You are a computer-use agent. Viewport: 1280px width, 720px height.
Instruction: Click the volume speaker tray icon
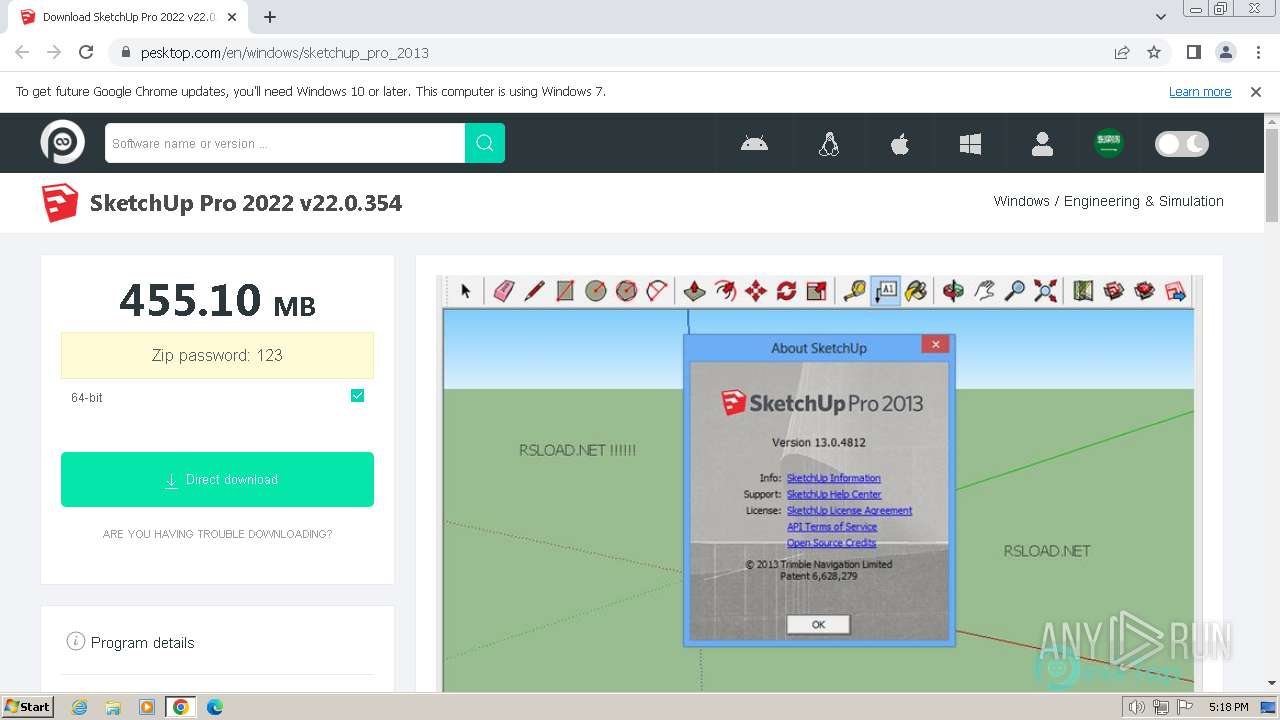click(x=1137, y=707)
